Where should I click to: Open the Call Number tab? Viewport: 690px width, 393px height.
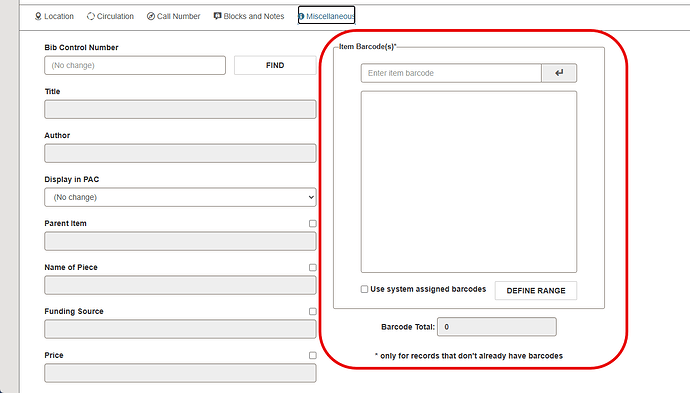pos(173,16)
